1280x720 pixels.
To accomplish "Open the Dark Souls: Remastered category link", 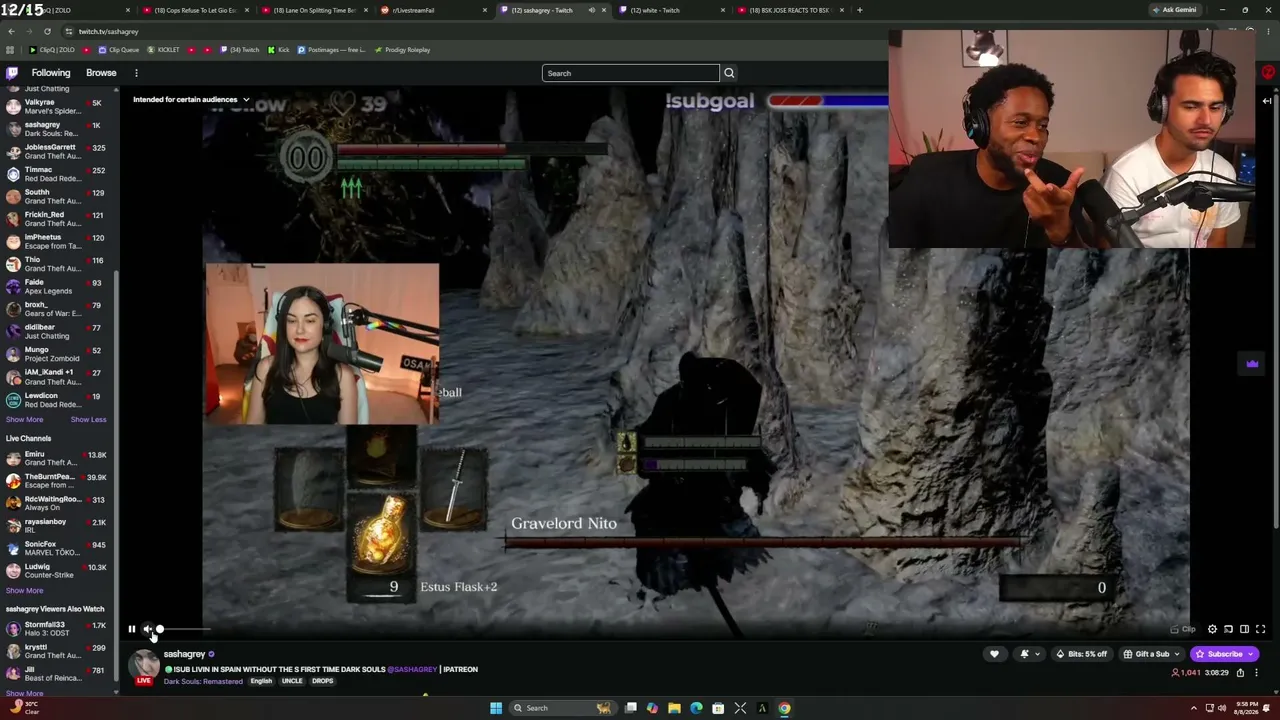I will pos(203,681).
